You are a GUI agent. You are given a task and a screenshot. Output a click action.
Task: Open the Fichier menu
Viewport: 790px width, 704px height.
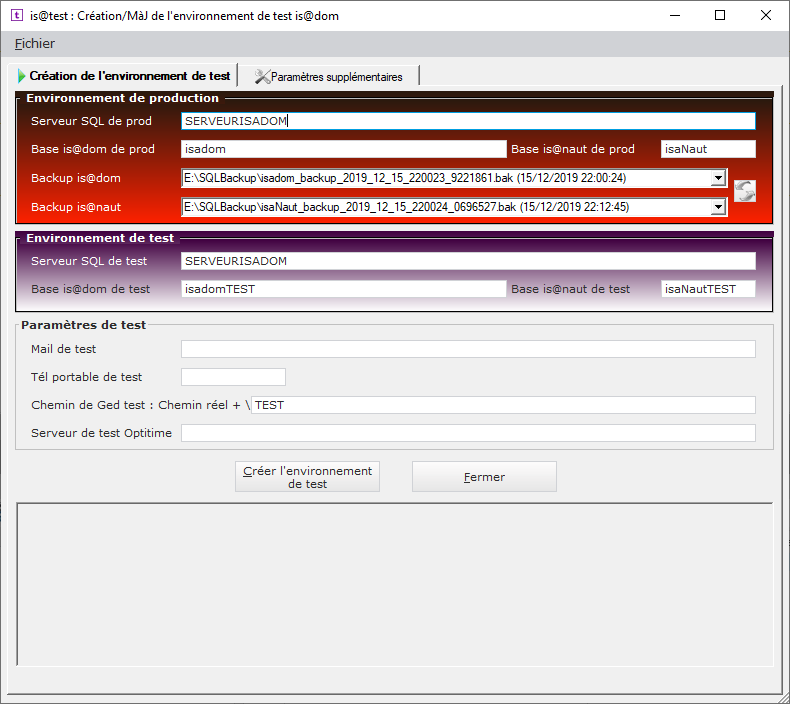click(35, 44)
